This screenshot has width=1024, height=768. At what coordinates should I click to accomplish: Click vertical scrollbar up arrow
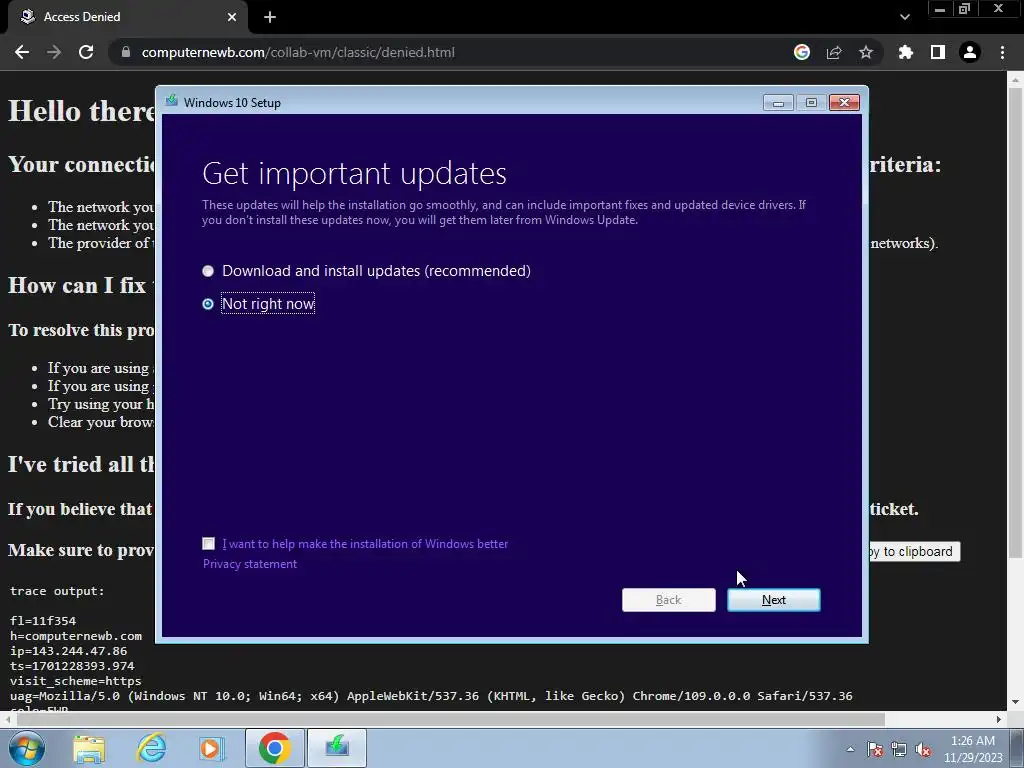[x=1015, y=79]
